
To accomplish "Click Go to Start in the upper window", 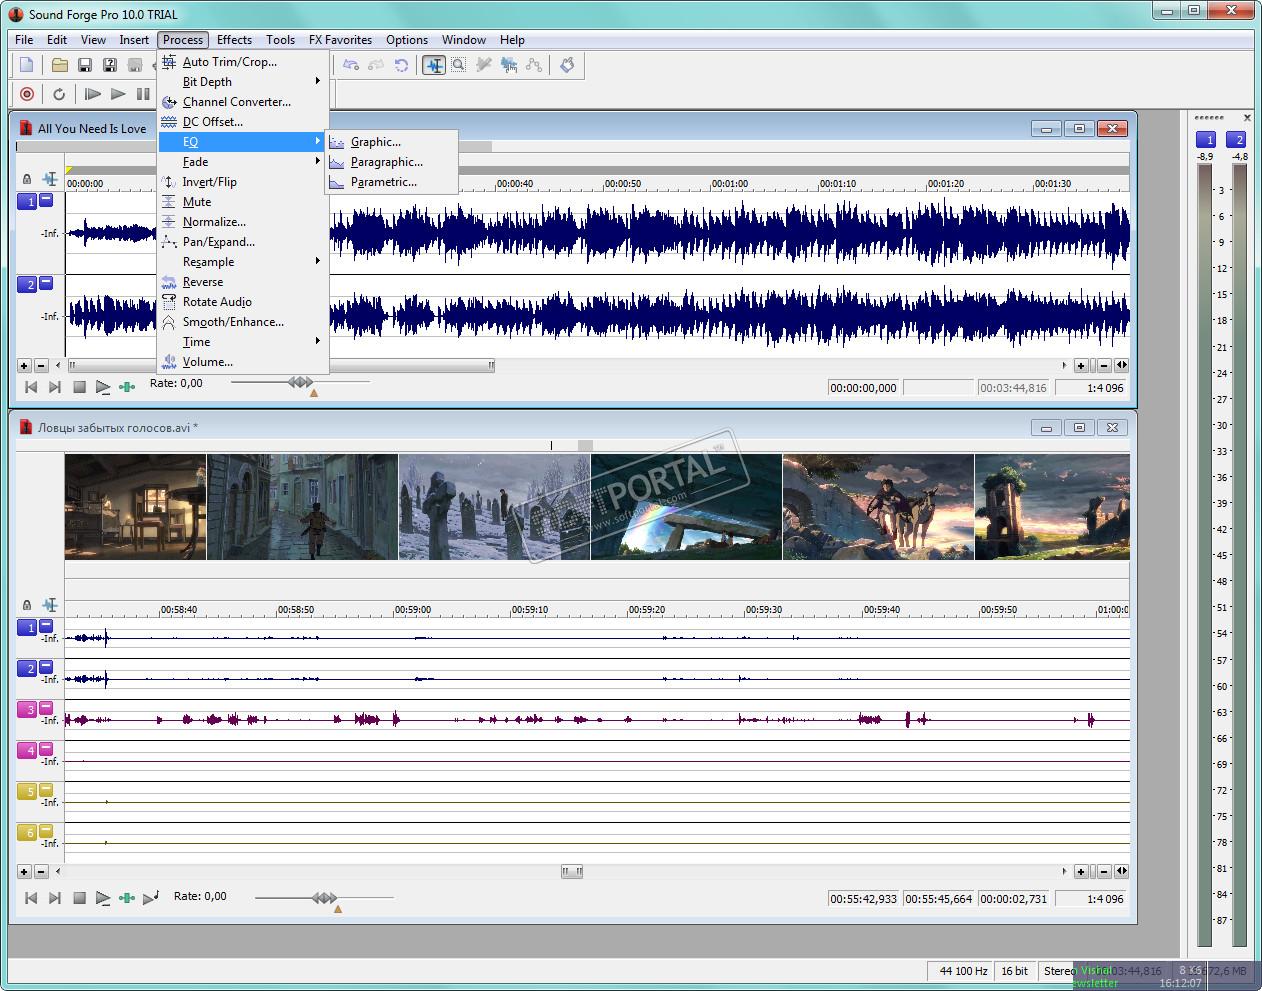I will [x=31, y=387].
